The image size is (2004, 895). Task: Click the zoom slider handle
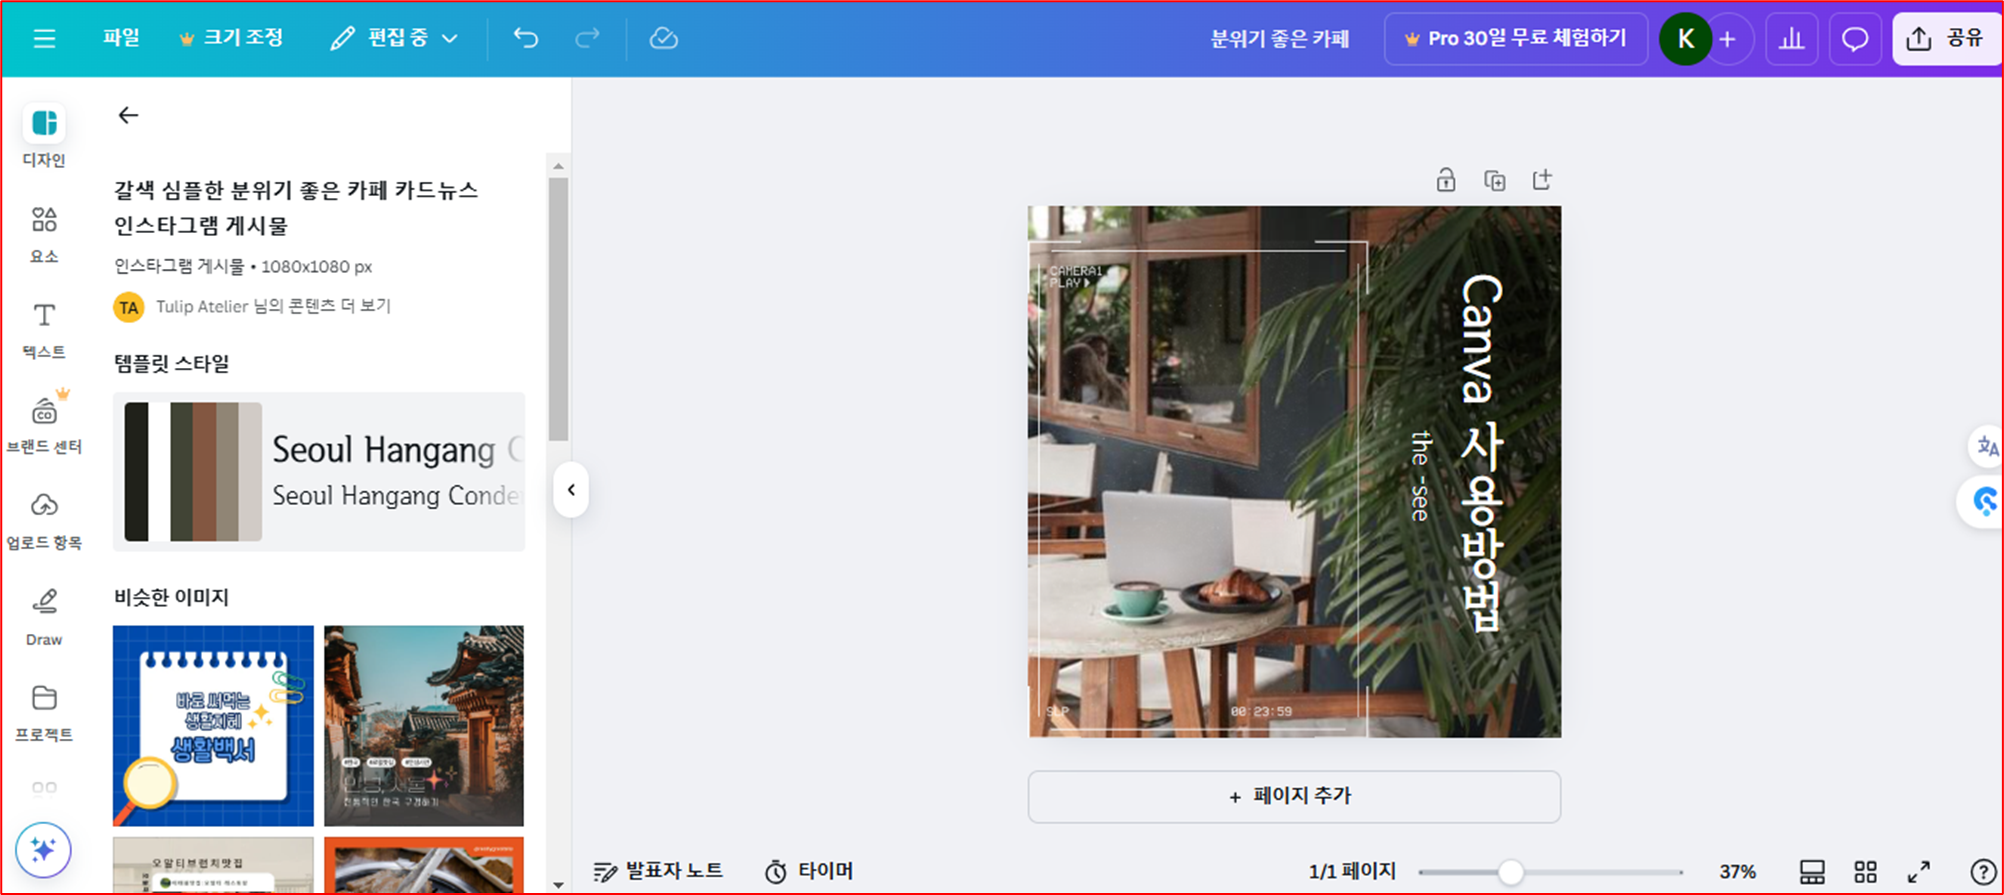[1511, 872]
